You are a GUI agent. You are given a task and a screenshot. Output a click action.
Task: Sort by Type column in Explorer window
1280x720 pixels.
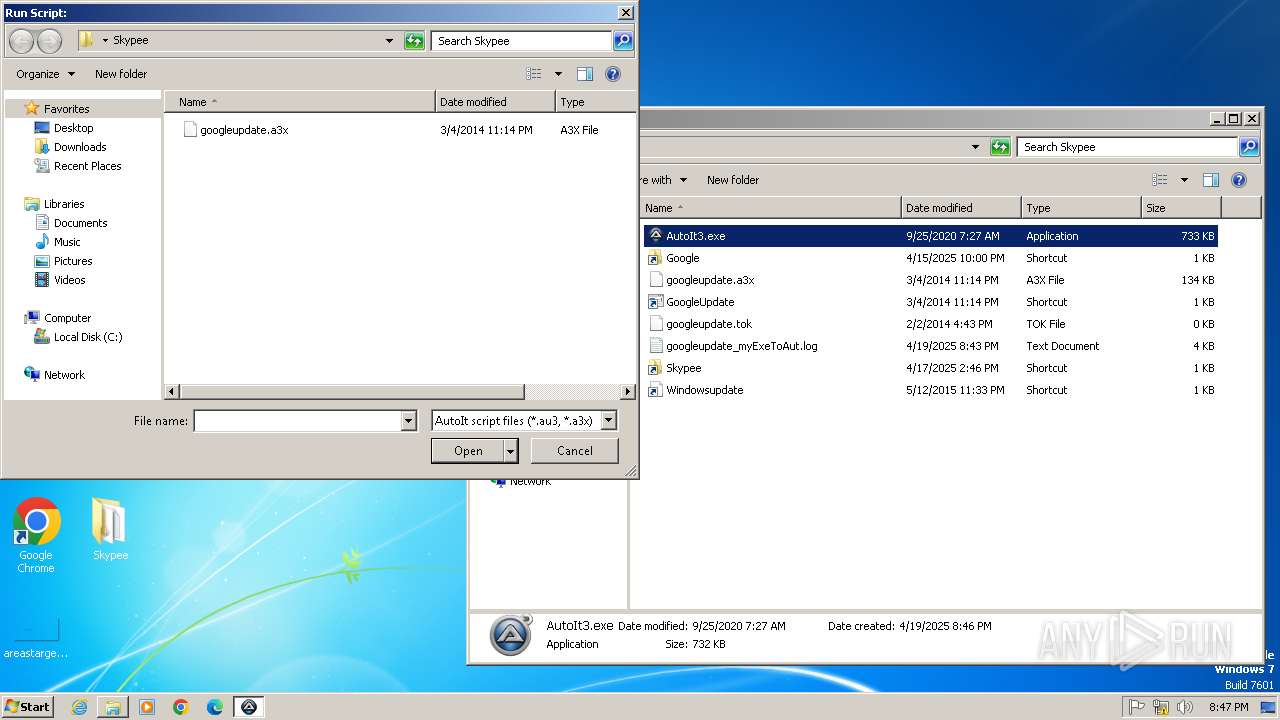tap(1081, 208)
